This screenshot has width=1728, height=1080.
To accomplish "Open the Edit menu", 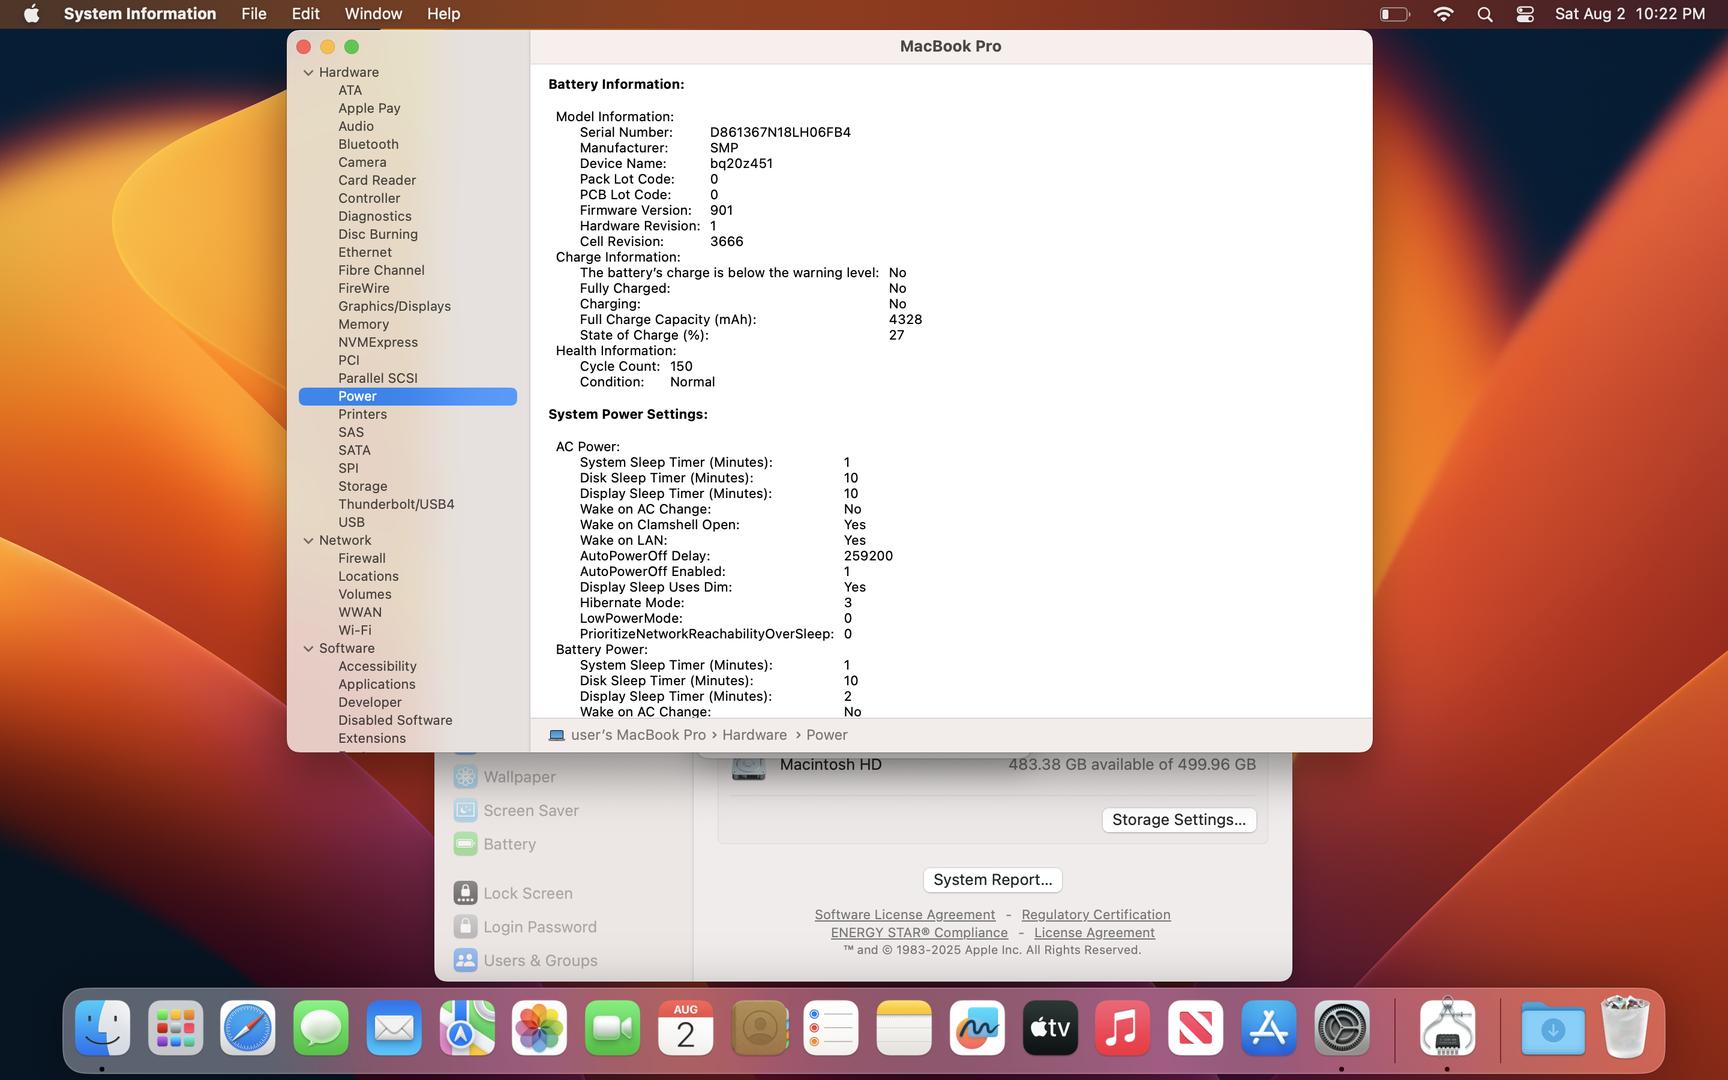I will click(305, 14).
